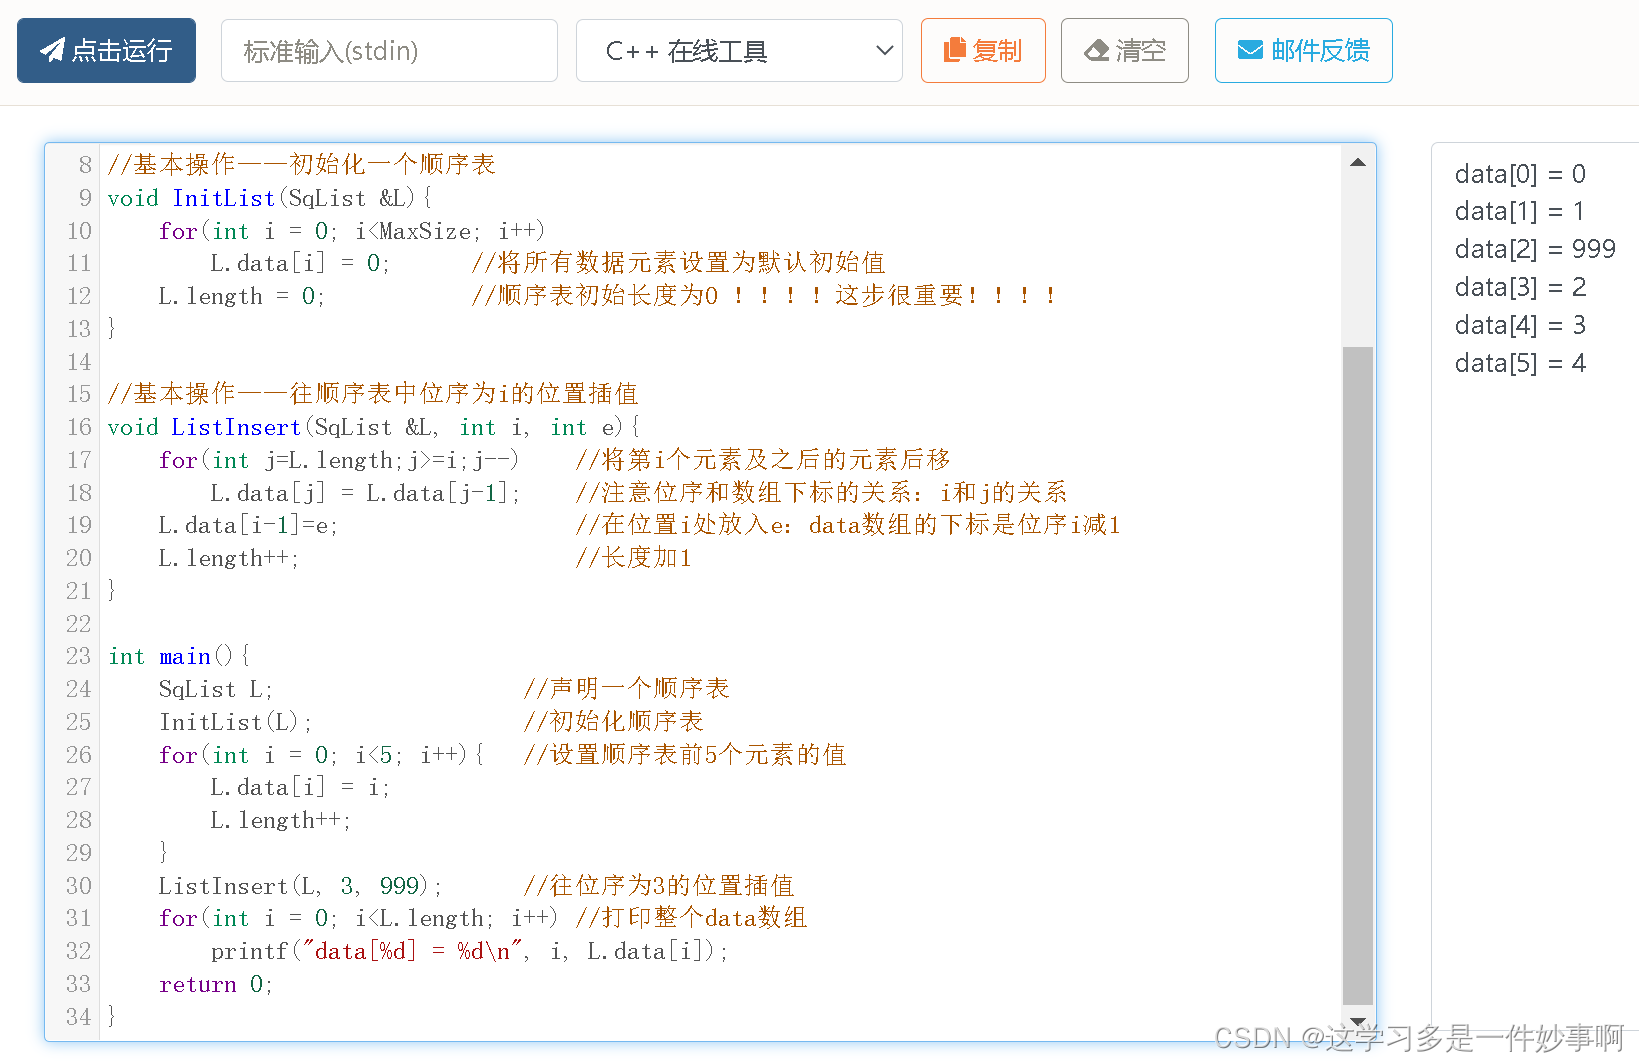The width and height of the screenshot is (1639, 1062).
Task: Click comment '//基本操作——初始化一个顺序表'
Action: [301, 164]
